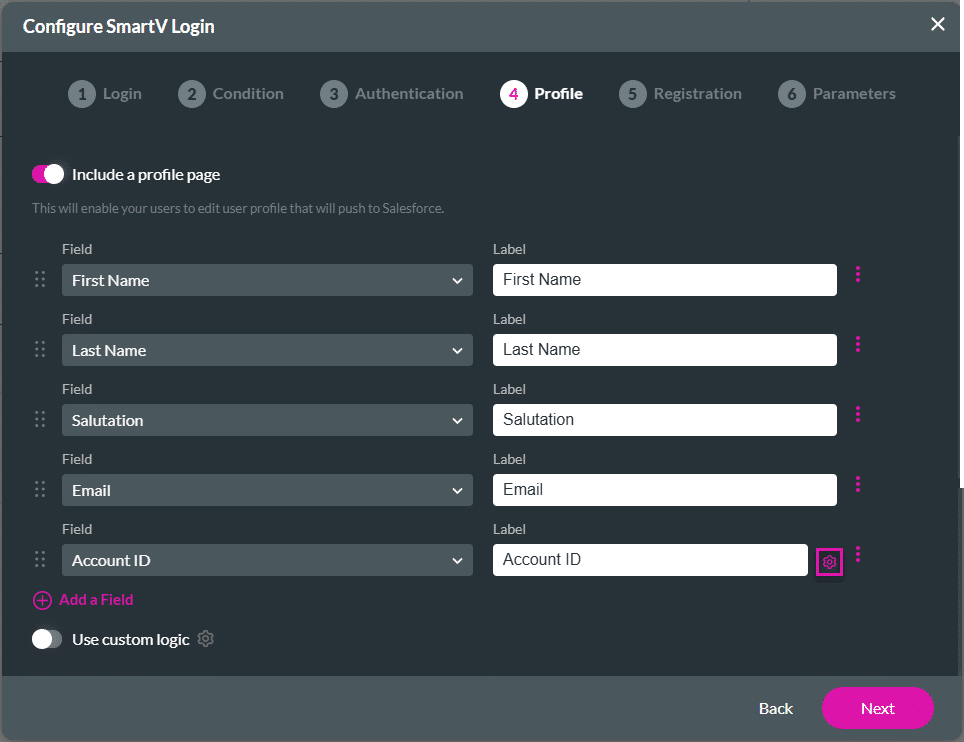Open the three-dot menu for the Last Name row
Viewport: 964px width, 742px height.
point(858,344)
